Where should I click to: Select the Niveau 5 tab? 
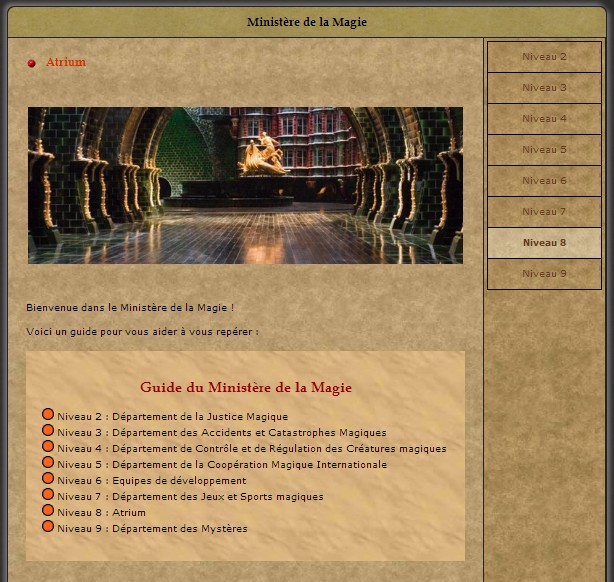pos(544,150)
